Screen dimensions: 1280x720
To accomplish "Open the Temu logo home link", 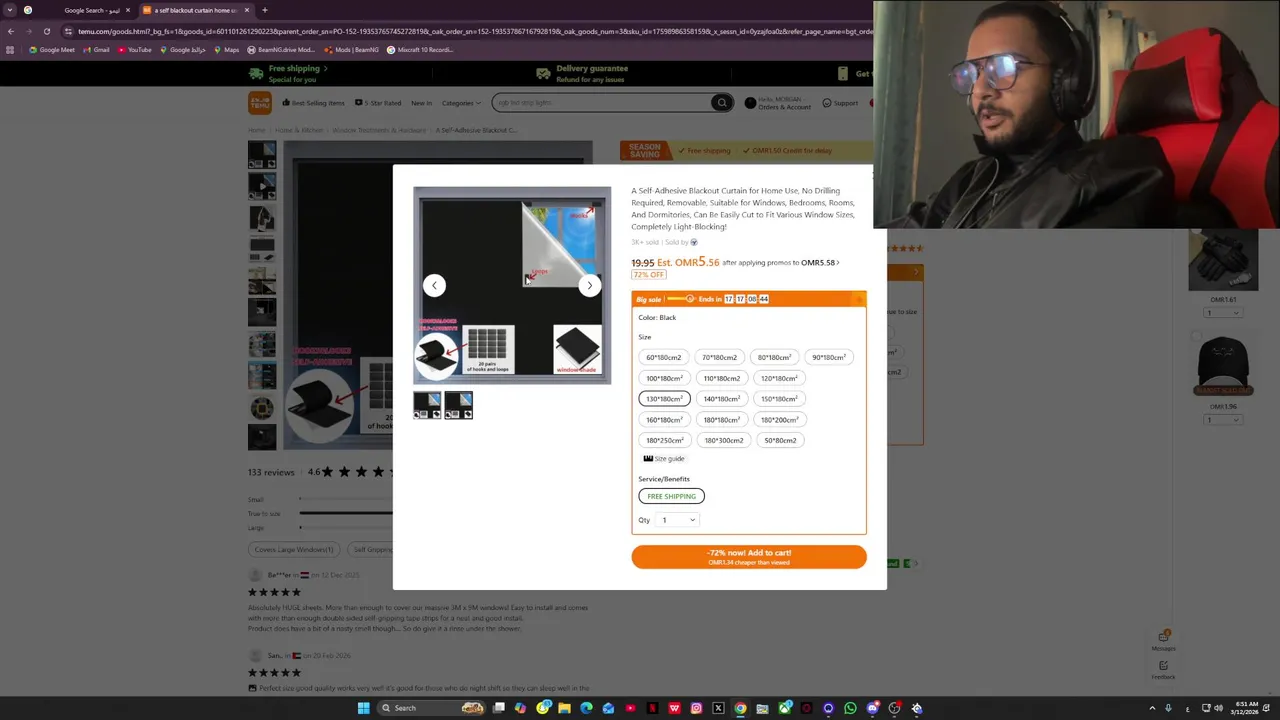I will click(x=260, y=103).
